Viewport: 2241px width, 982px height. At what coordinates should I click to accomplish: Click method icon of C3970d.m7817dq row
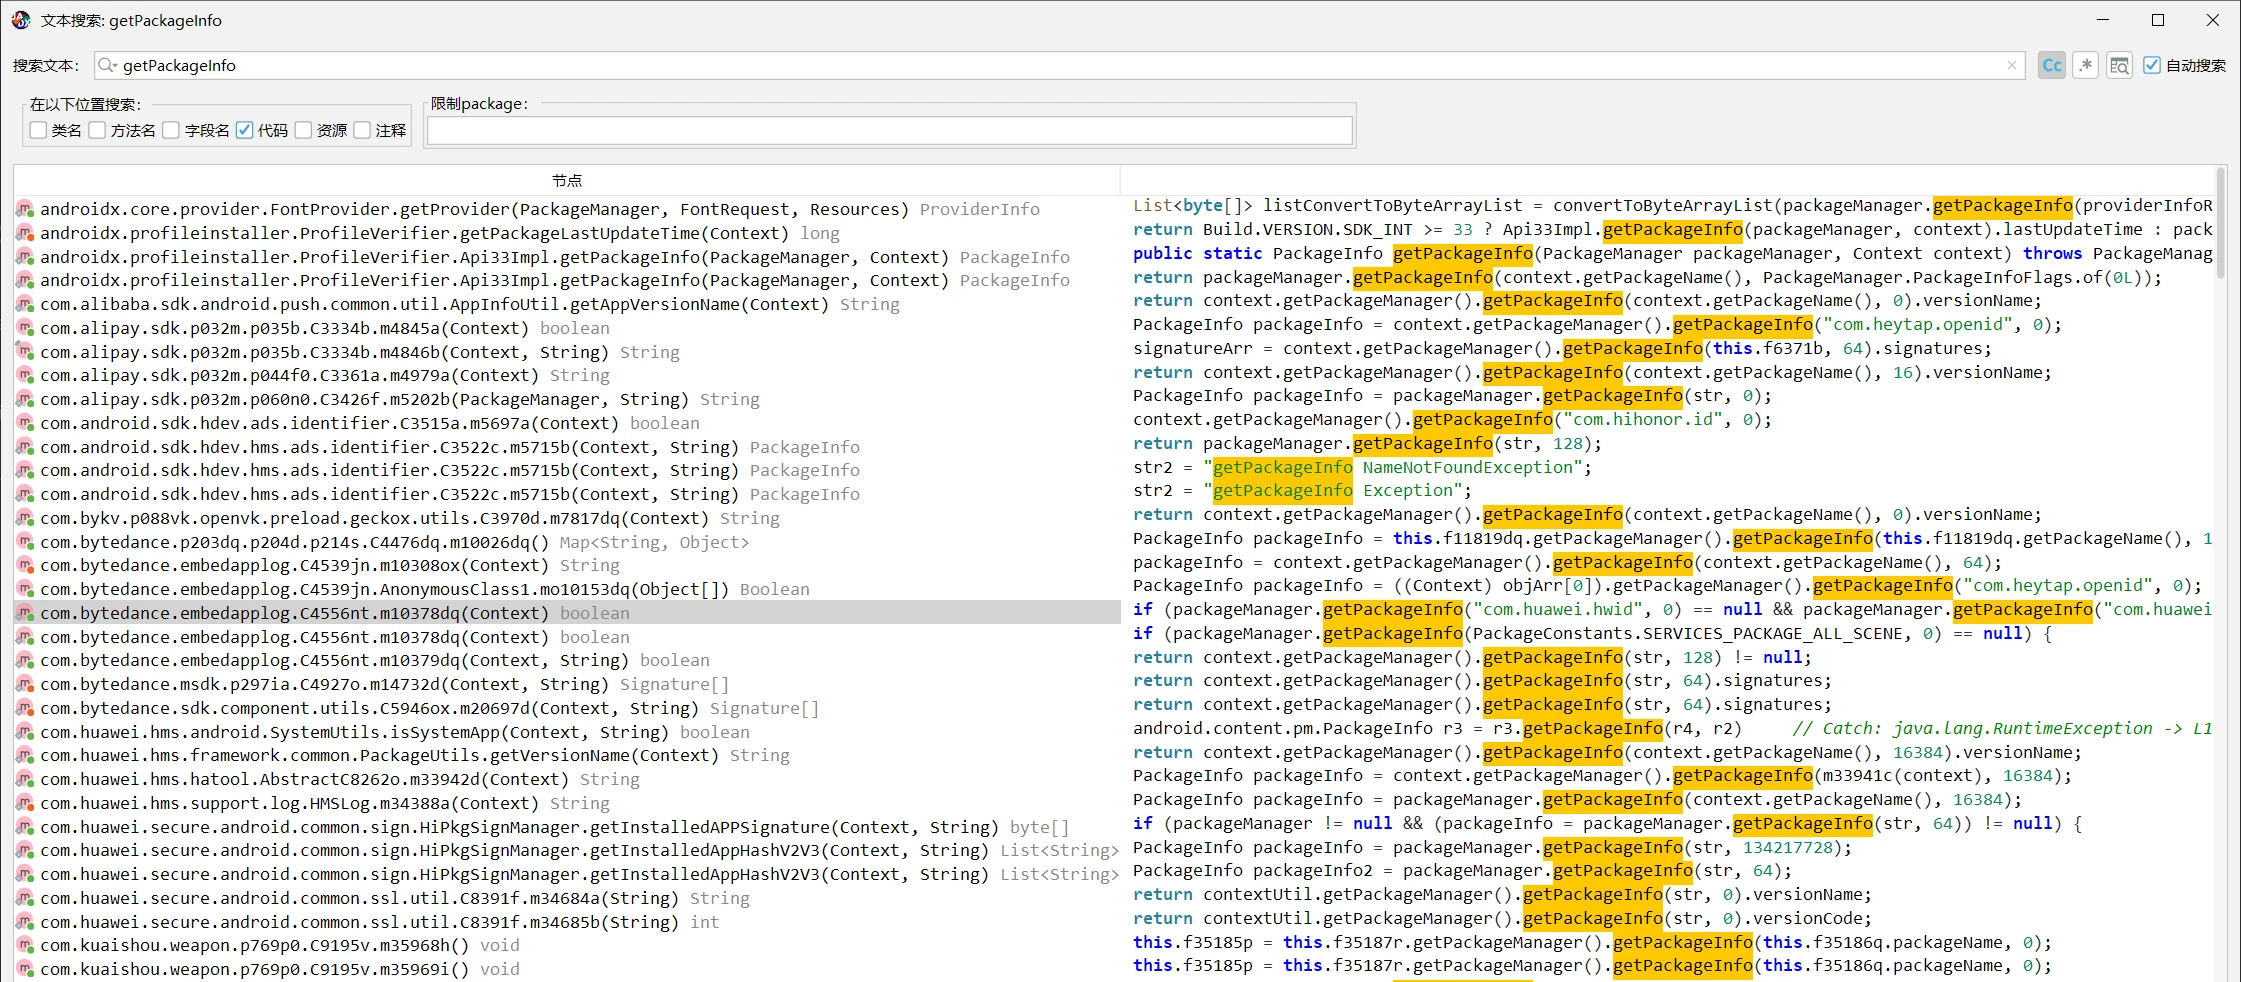coord(25,518)
